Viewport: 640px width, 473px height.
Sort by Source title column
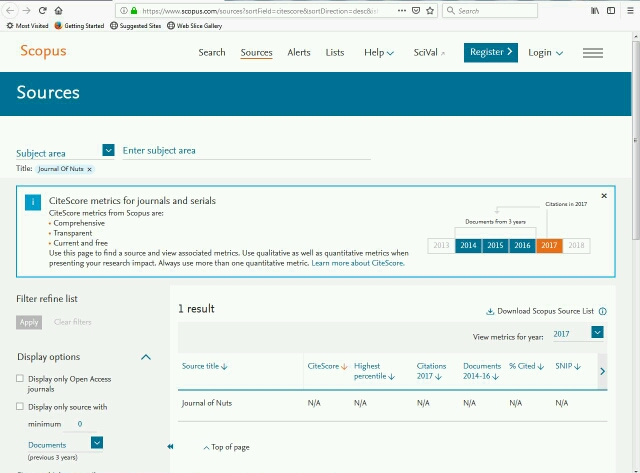point(204,366)
